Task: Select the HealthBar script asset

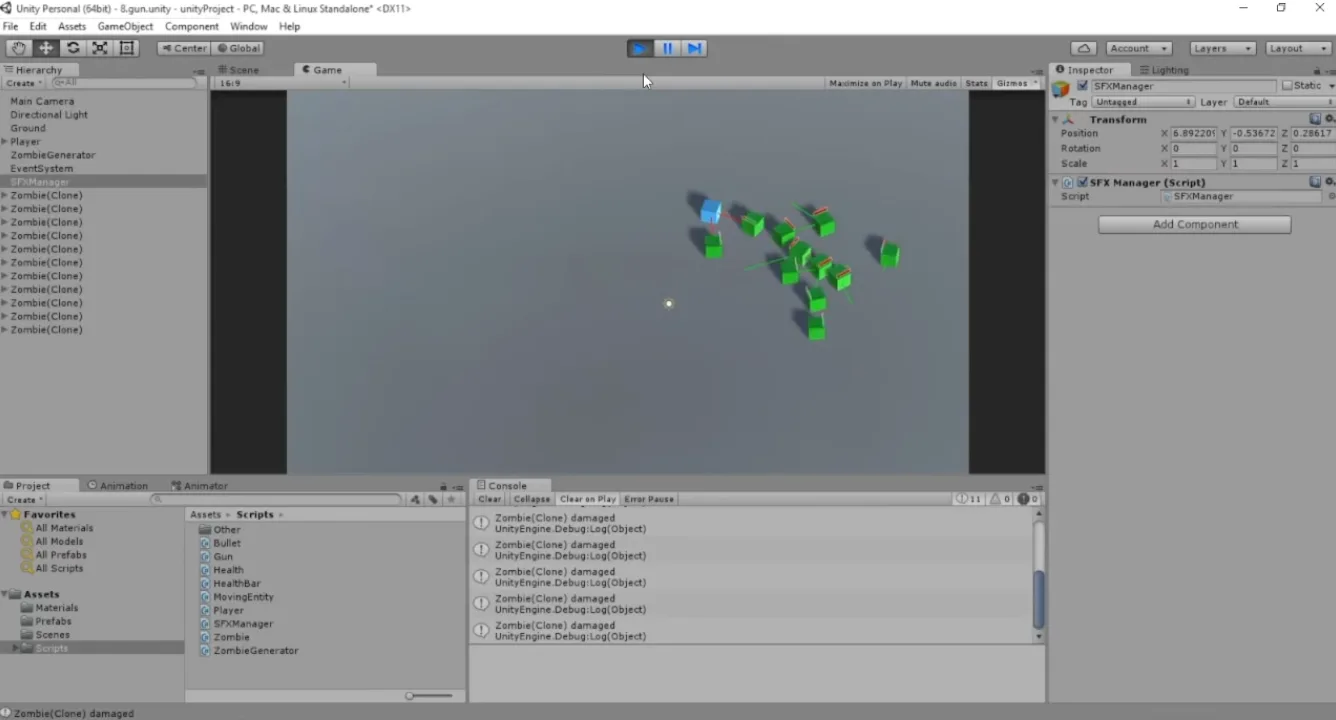Action: pos(230,584)
